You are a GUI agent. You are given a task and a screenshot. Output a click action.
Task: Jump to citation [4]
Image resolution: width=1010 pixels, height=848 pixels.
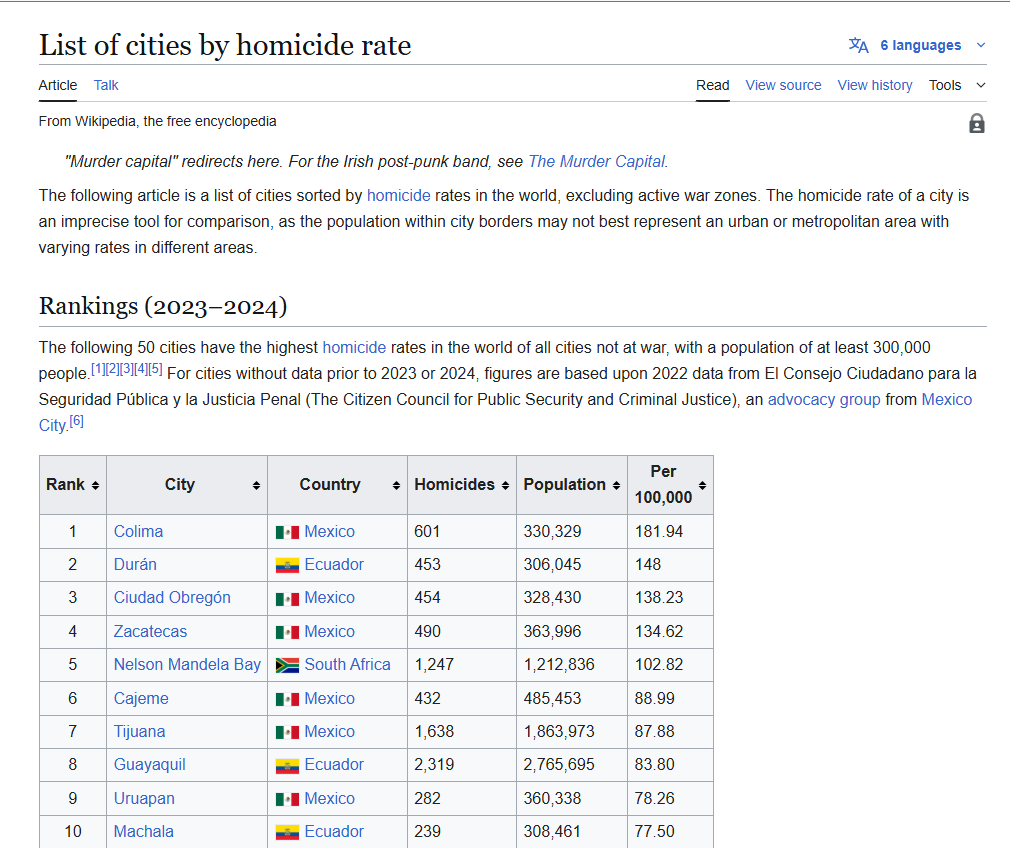141,369
